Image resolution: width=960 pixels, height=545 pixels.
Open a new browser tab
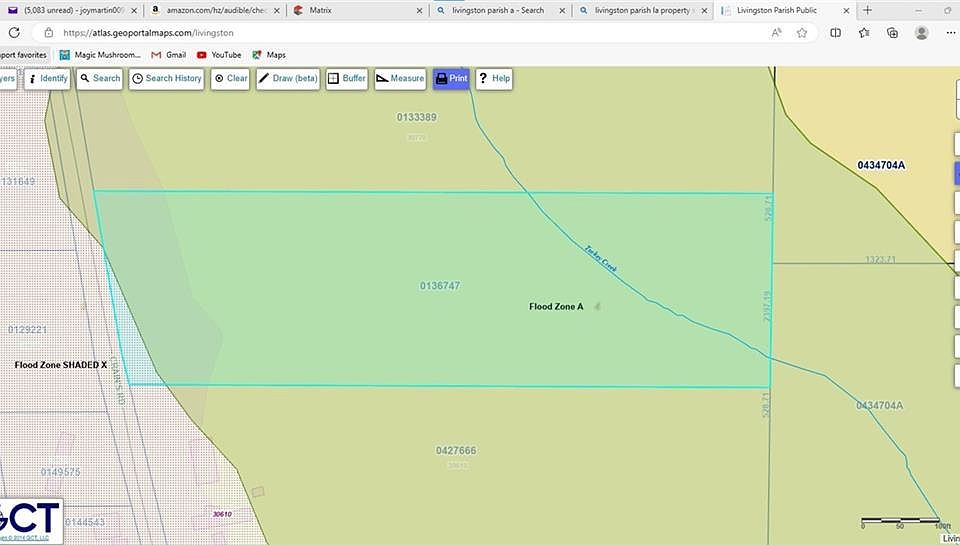867,10
